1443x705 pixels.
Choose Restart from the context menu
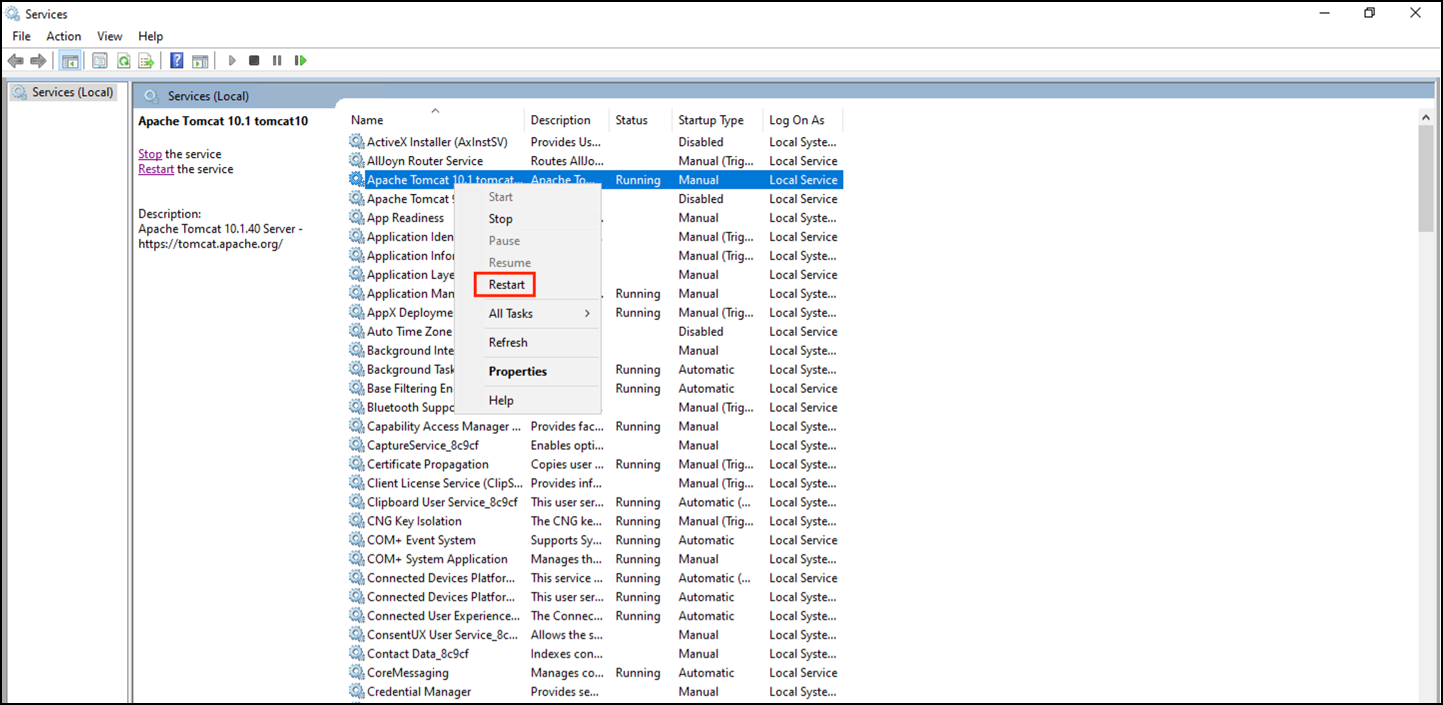click(506, 285)
